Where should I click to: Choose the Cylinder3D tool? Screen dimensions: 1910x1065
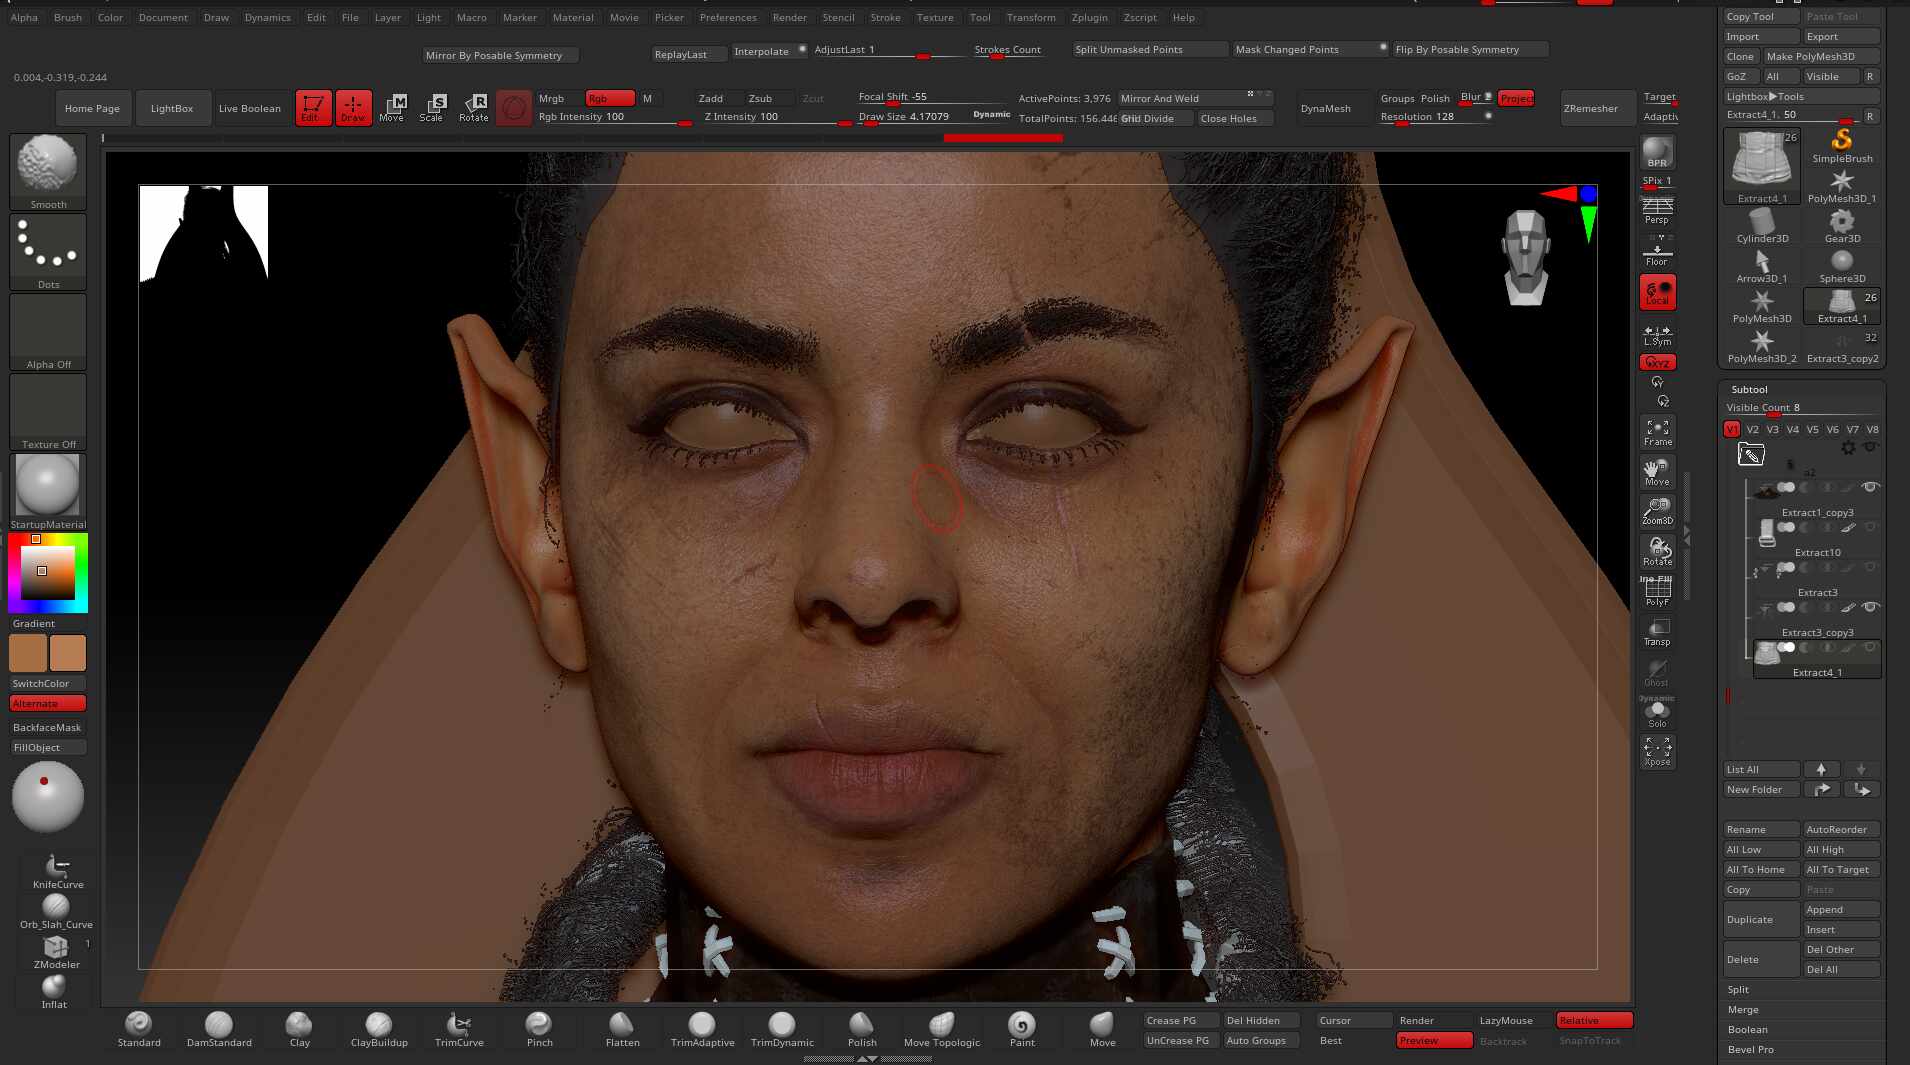point(1762,226)
